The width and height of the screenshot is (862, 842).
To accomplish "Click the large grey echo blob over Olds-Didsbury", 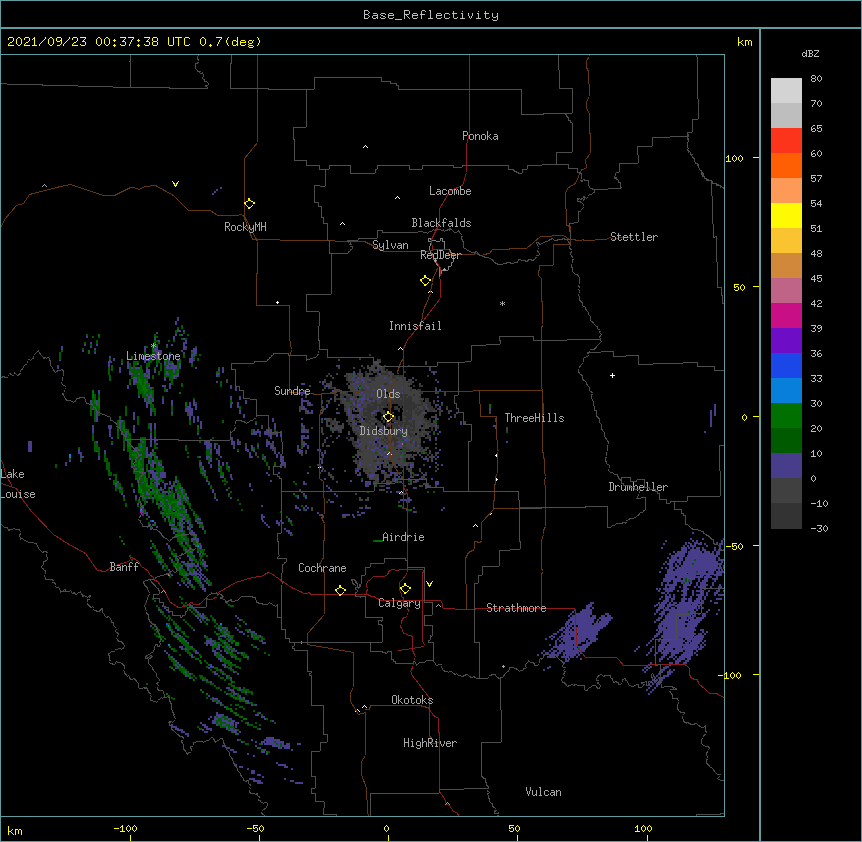I will click(x=390, y=423).
